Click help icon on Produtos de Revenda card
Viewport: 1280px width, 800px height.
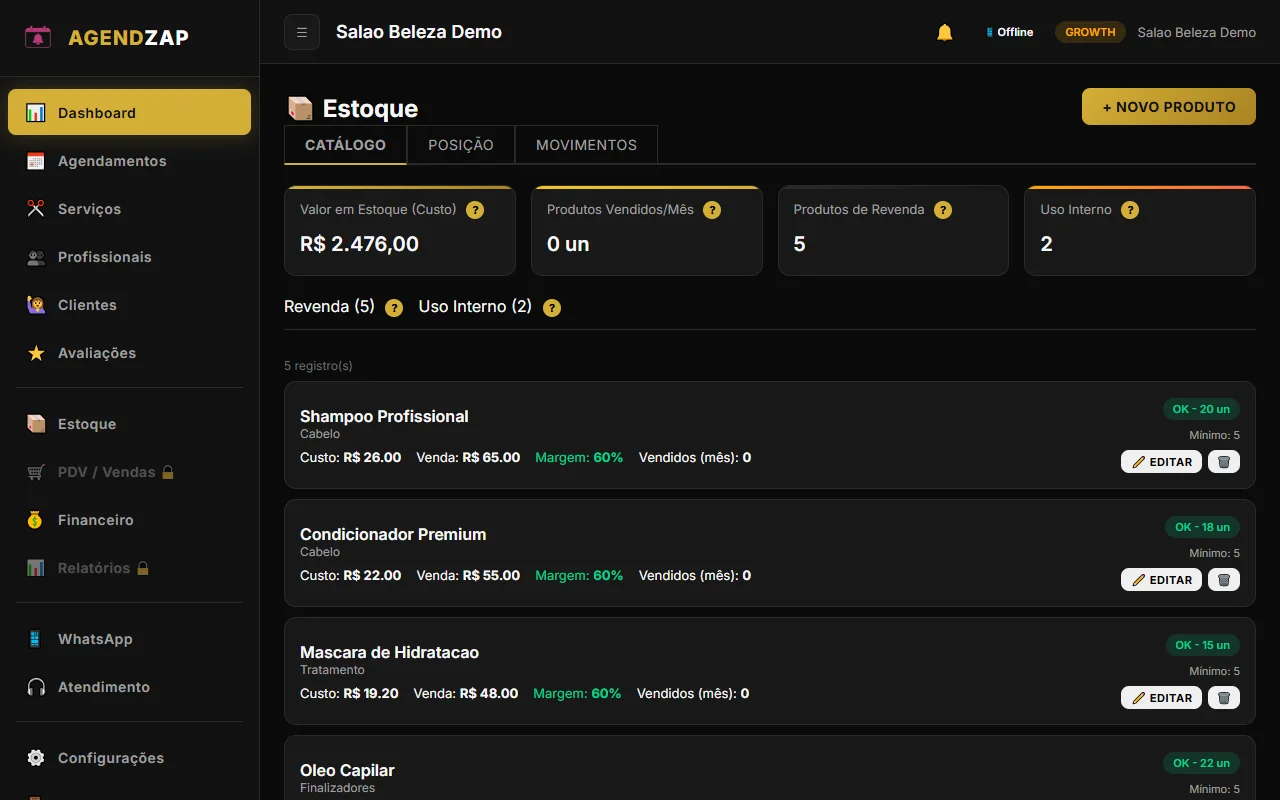click(x=942, y=210)
